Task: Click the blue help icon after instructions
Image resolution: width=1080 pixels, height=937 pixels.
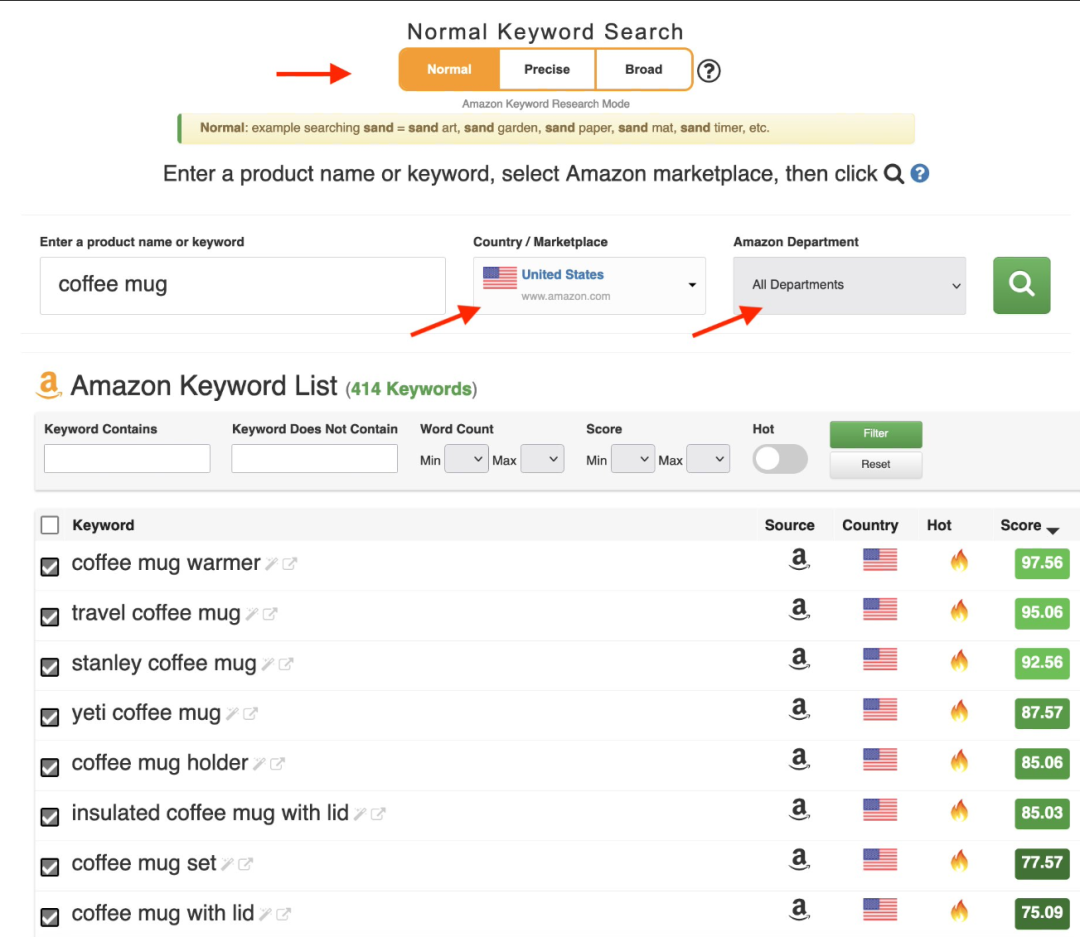Action: tap(920, 174)
